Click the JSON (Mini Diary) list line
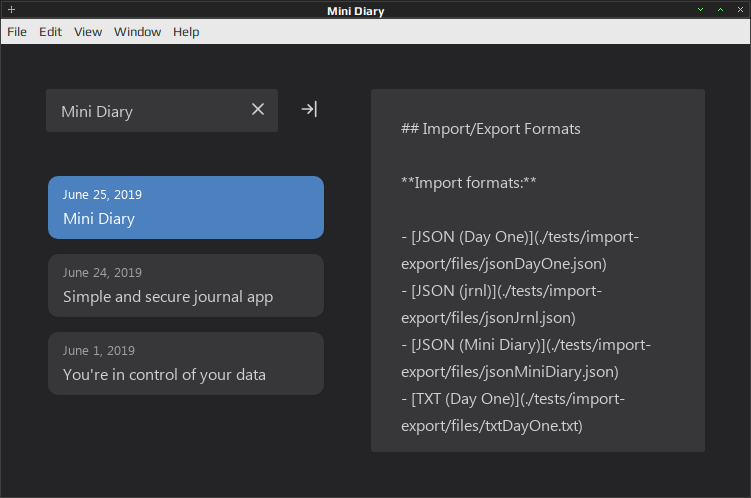 (x=526, y=345)
